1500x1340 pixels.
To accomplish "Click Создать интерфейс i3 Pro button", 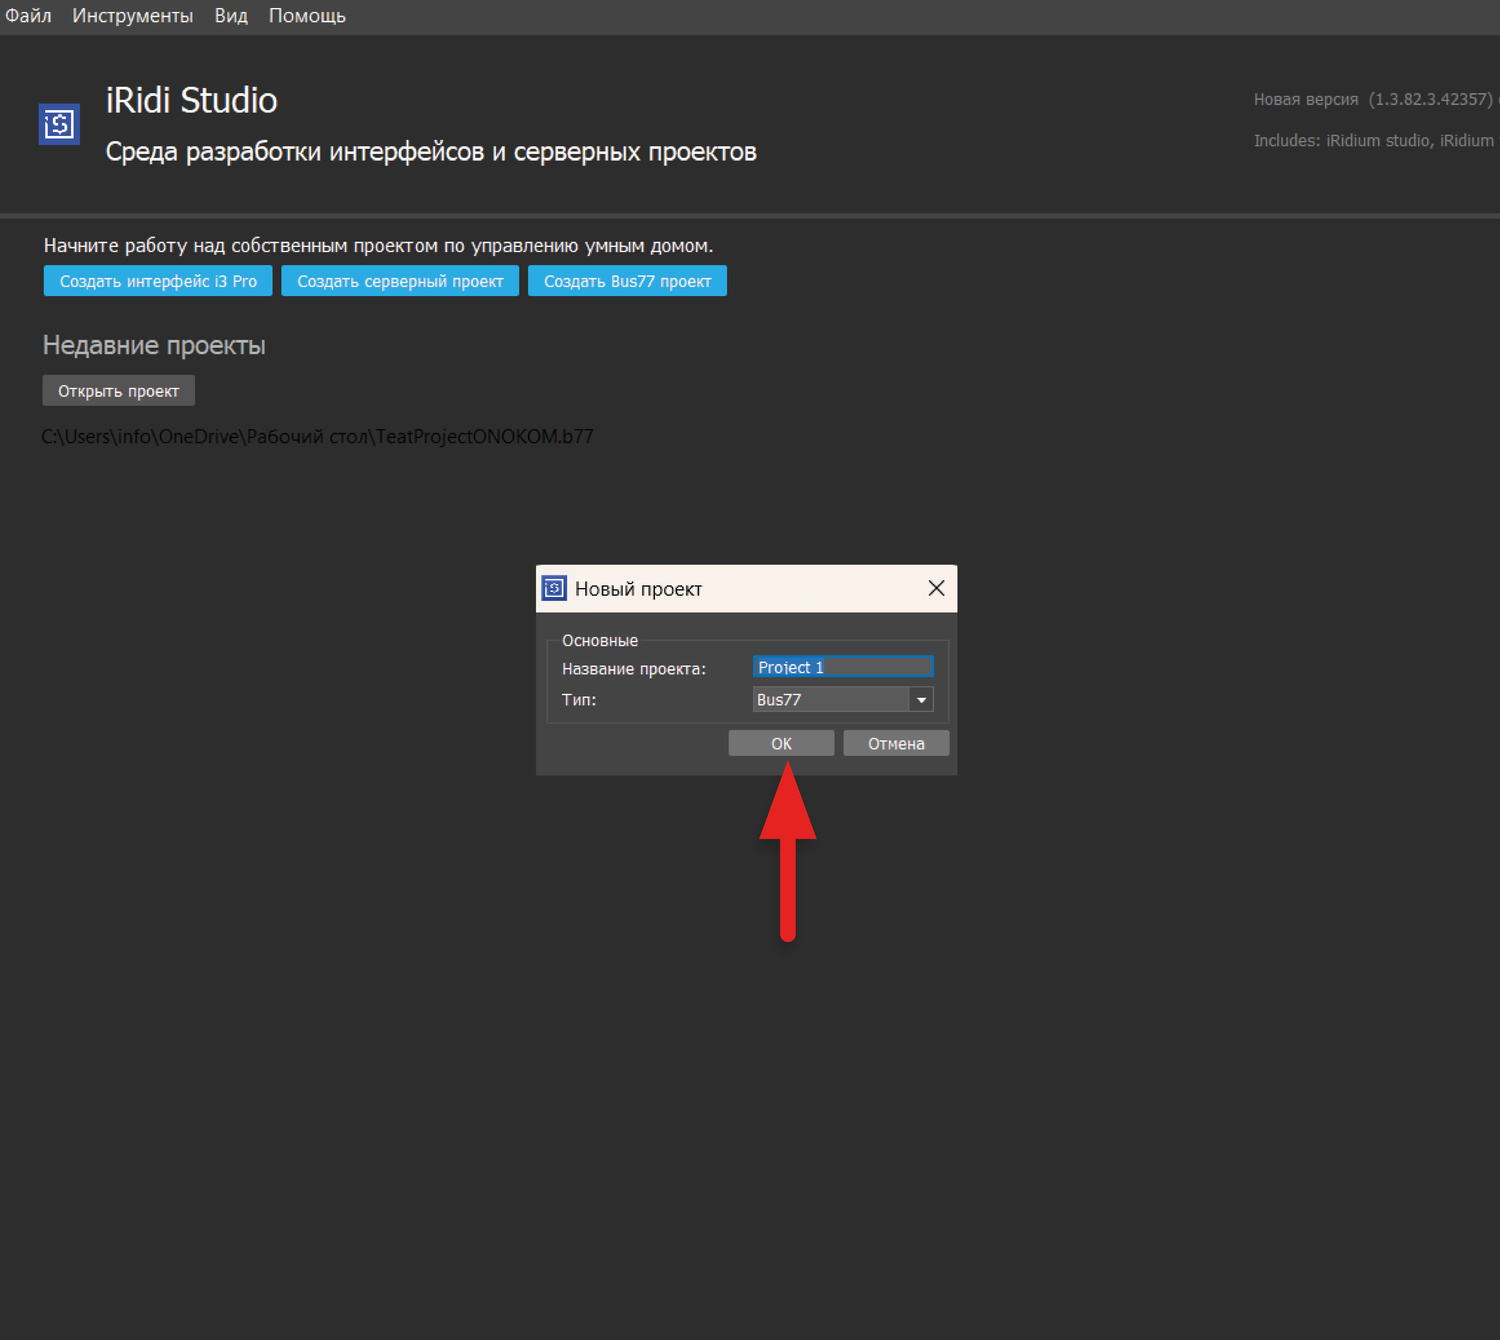I will (158, 281).
